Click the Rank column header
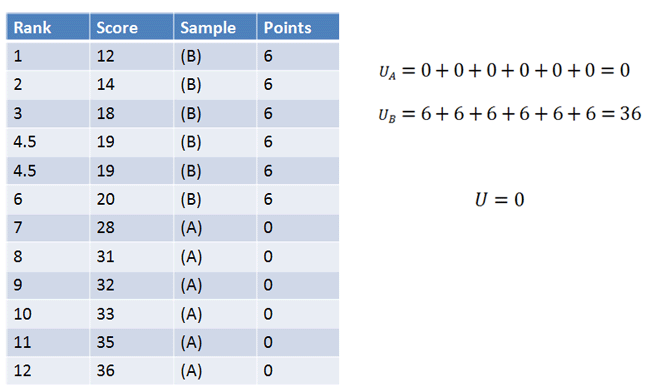The height and width of the screenshot is (387, 650). pos(48,27)
